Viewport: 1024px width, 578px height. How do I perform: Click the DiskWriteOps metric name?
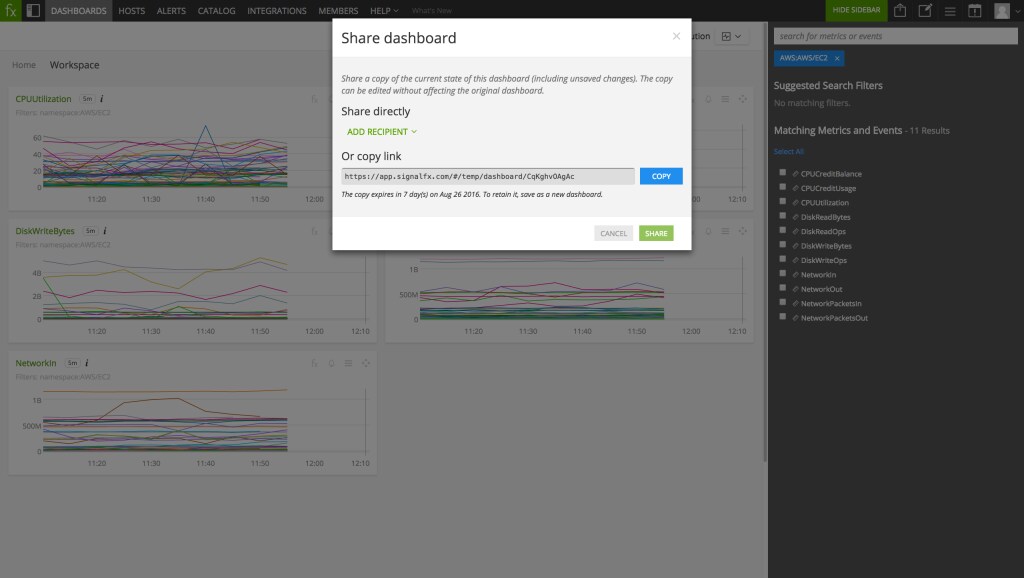coord(824,261)
